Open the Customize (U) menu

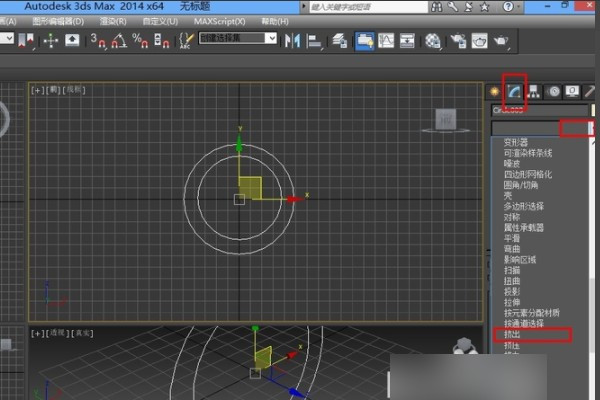(x=160, y=21)
